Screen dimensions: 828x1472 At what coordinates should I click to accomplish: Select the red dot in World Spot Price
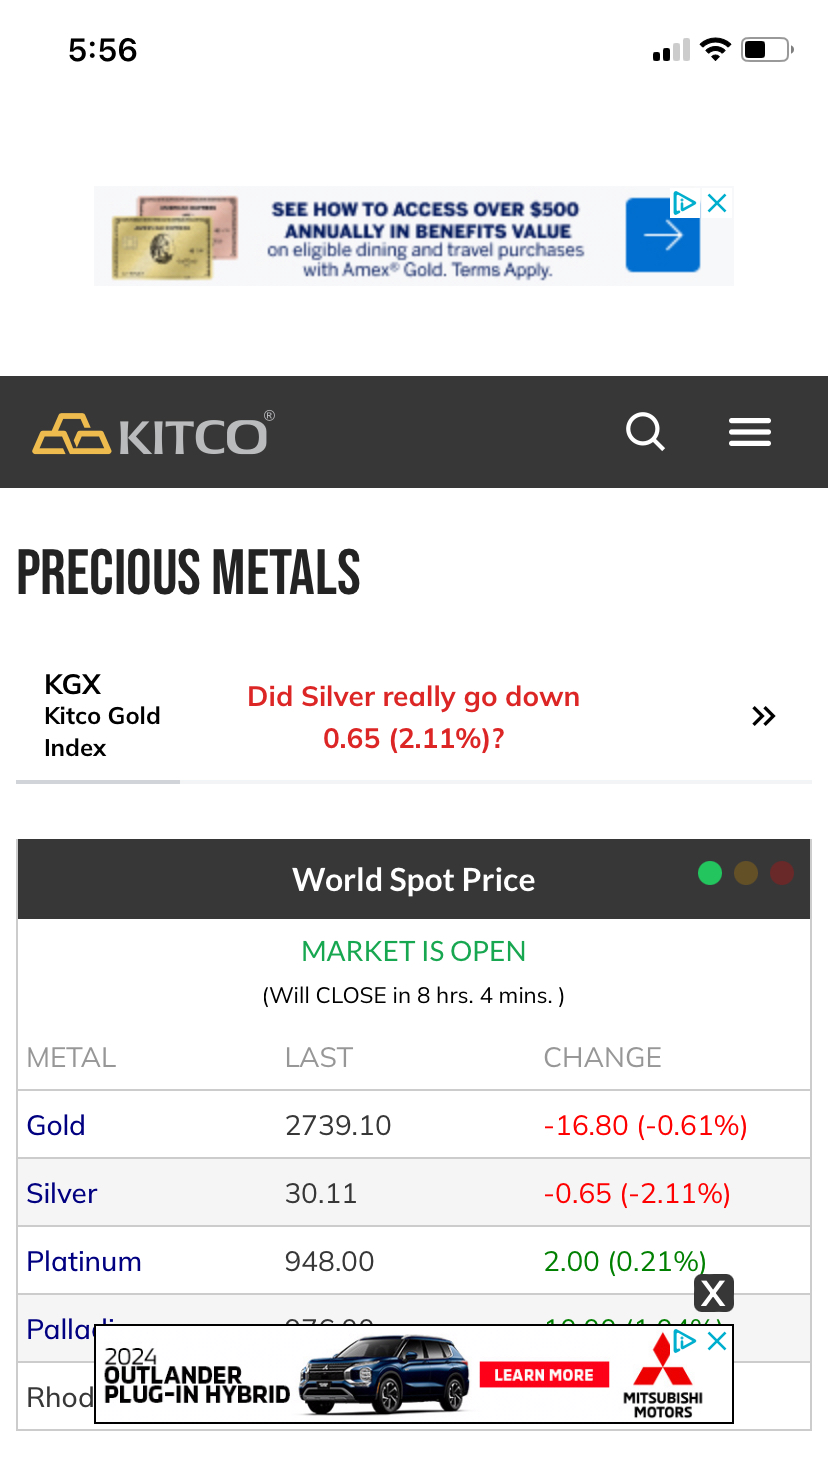pos(782,873)
